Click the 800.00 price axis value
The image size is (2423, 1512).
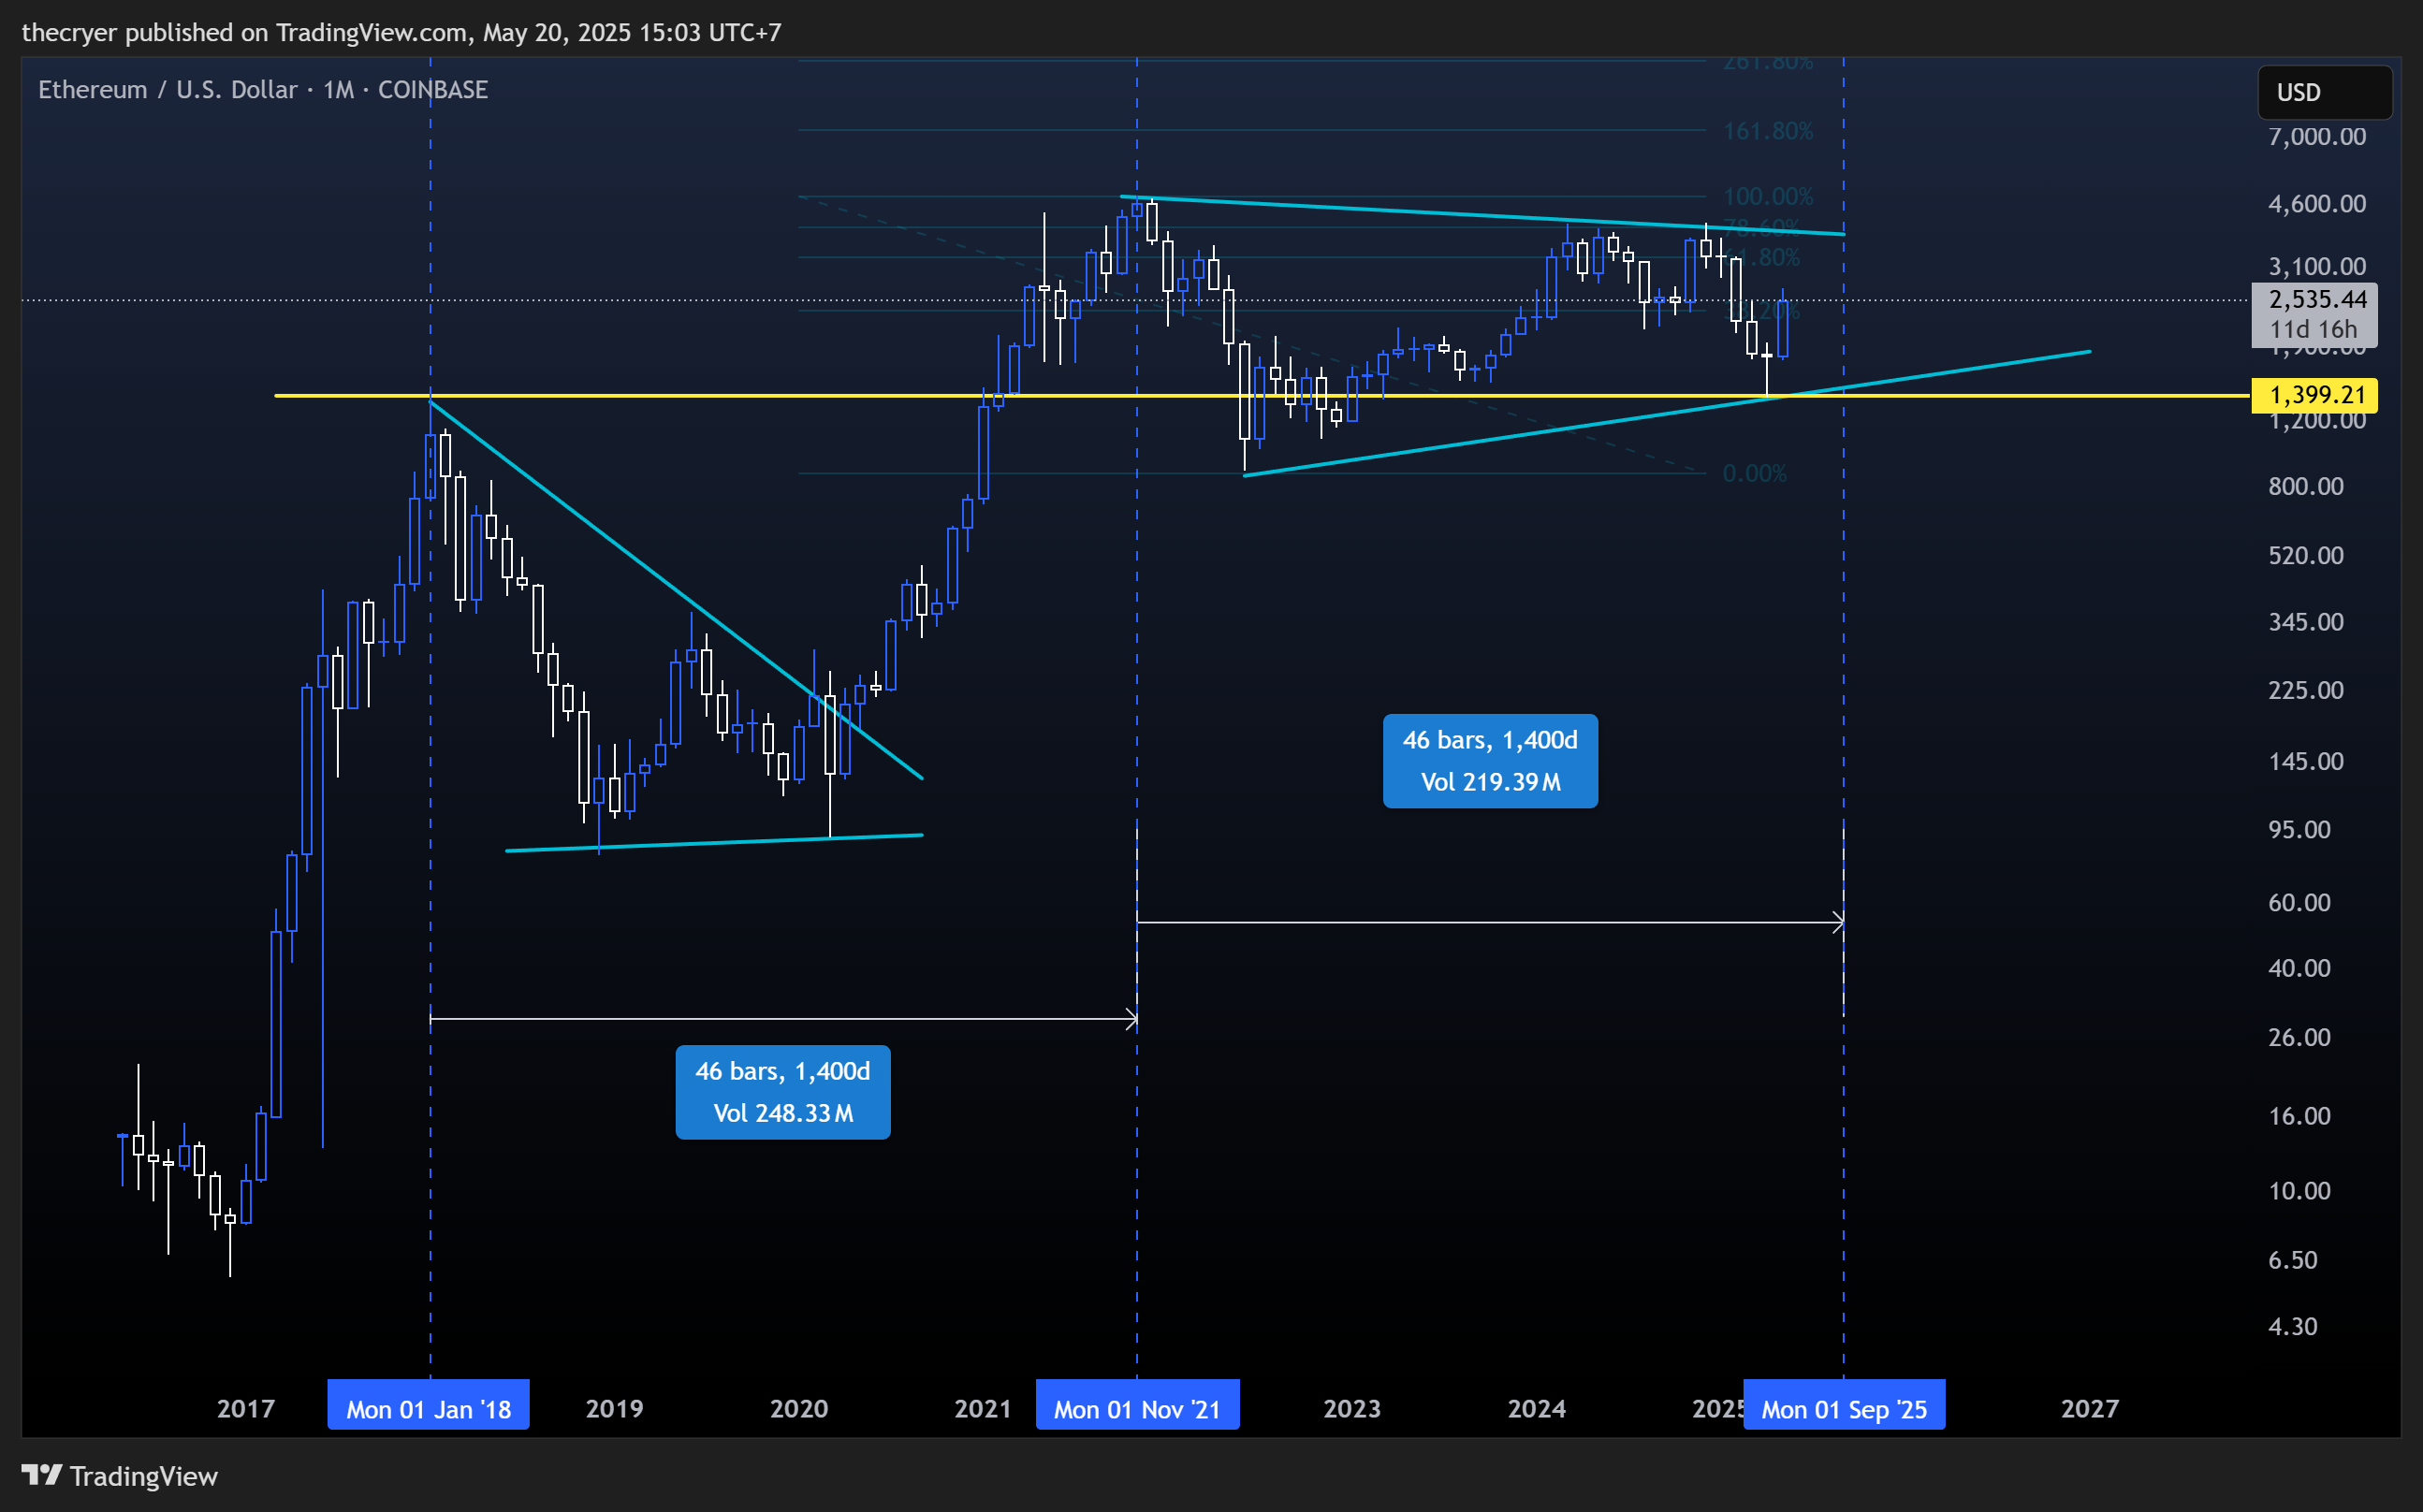2306,487
